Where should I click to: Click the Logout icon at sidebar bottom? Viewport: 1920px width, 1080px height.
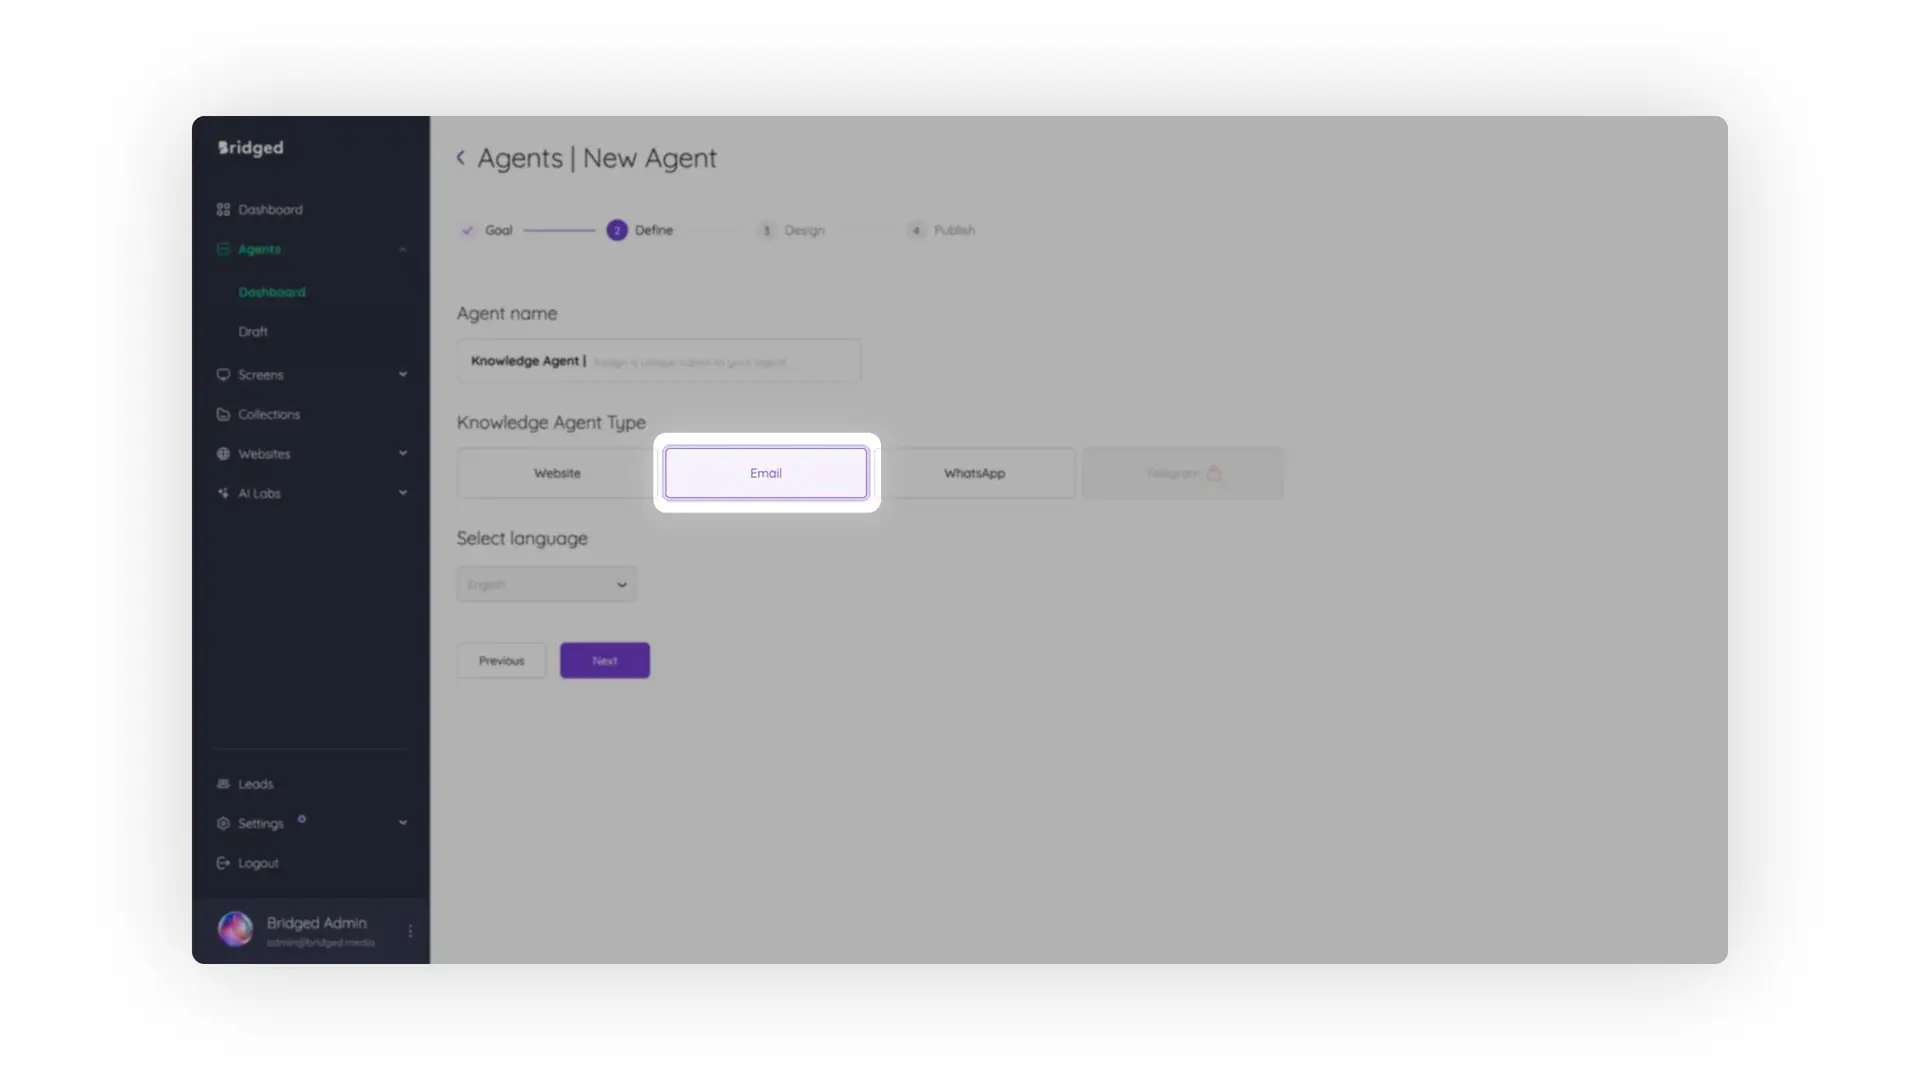coord(223,862)
